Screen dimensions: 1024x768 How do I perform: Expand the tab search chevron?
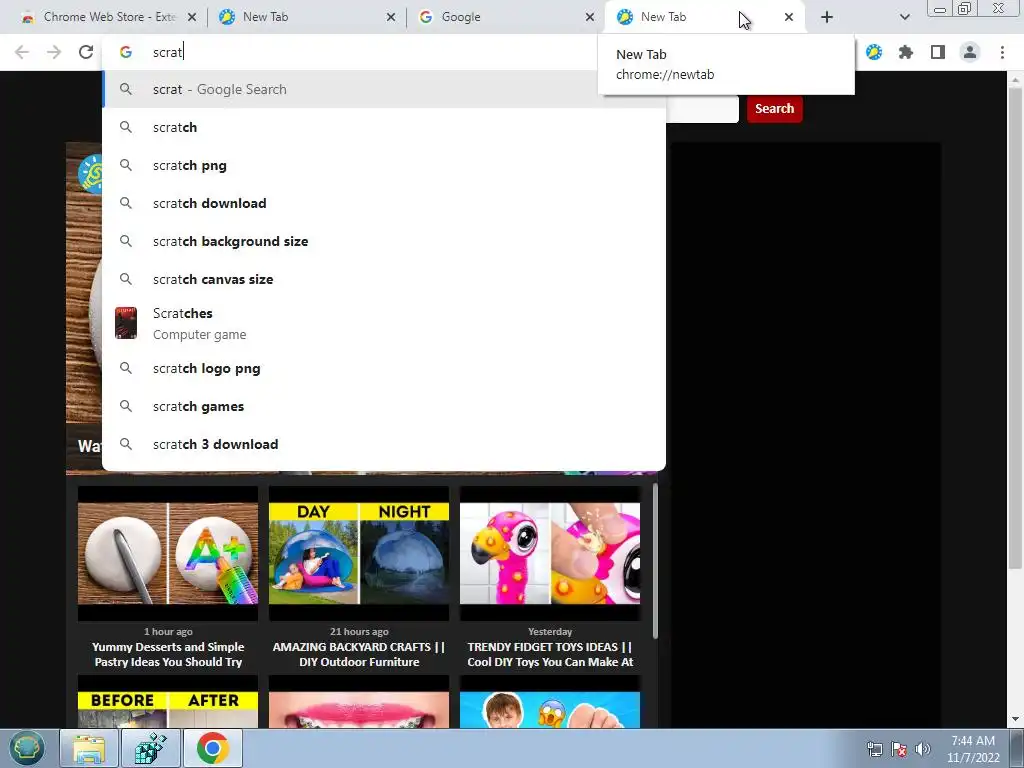coord(904,17)
